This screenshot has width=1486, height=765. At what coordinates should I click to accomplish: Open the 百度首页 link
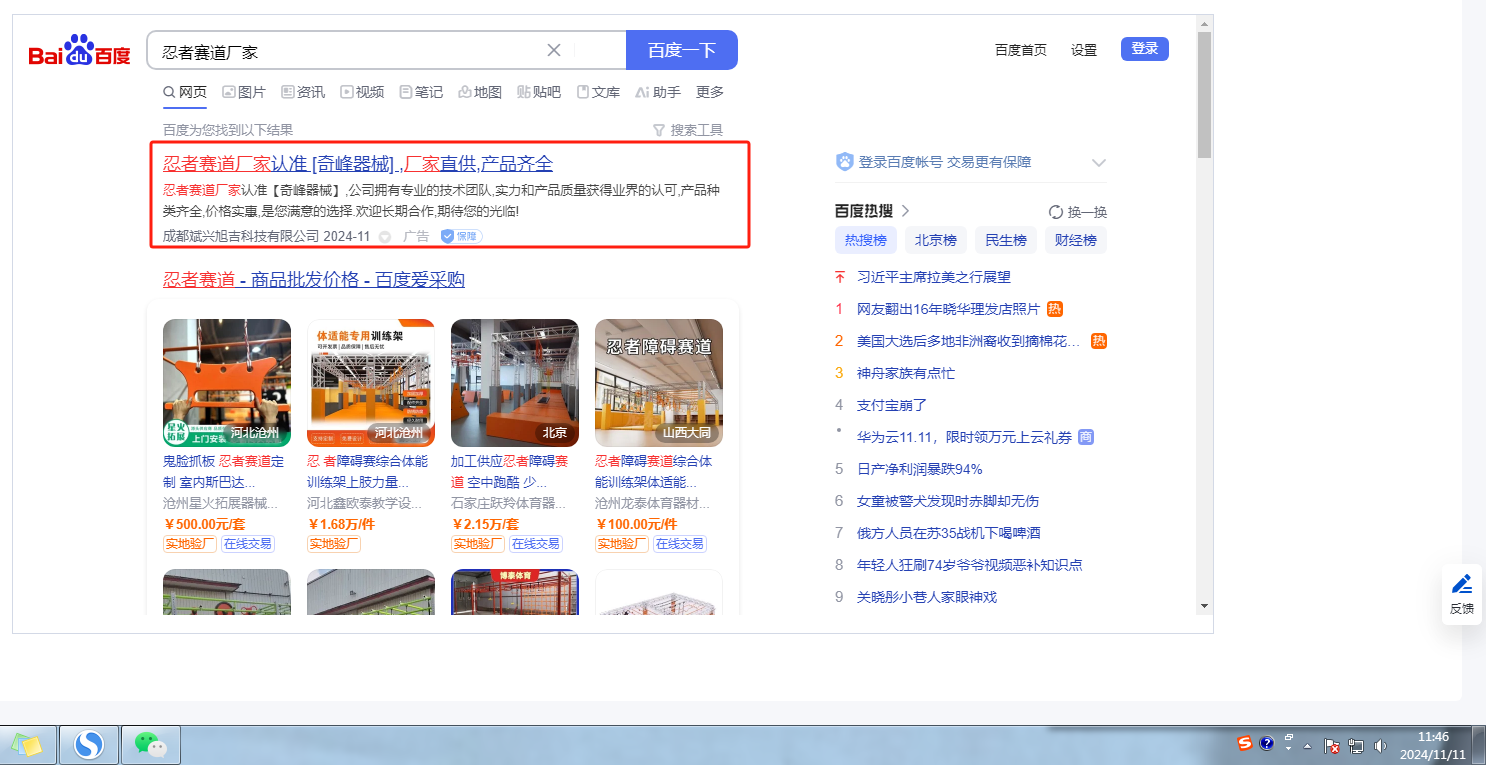[x=1021, y=50]
